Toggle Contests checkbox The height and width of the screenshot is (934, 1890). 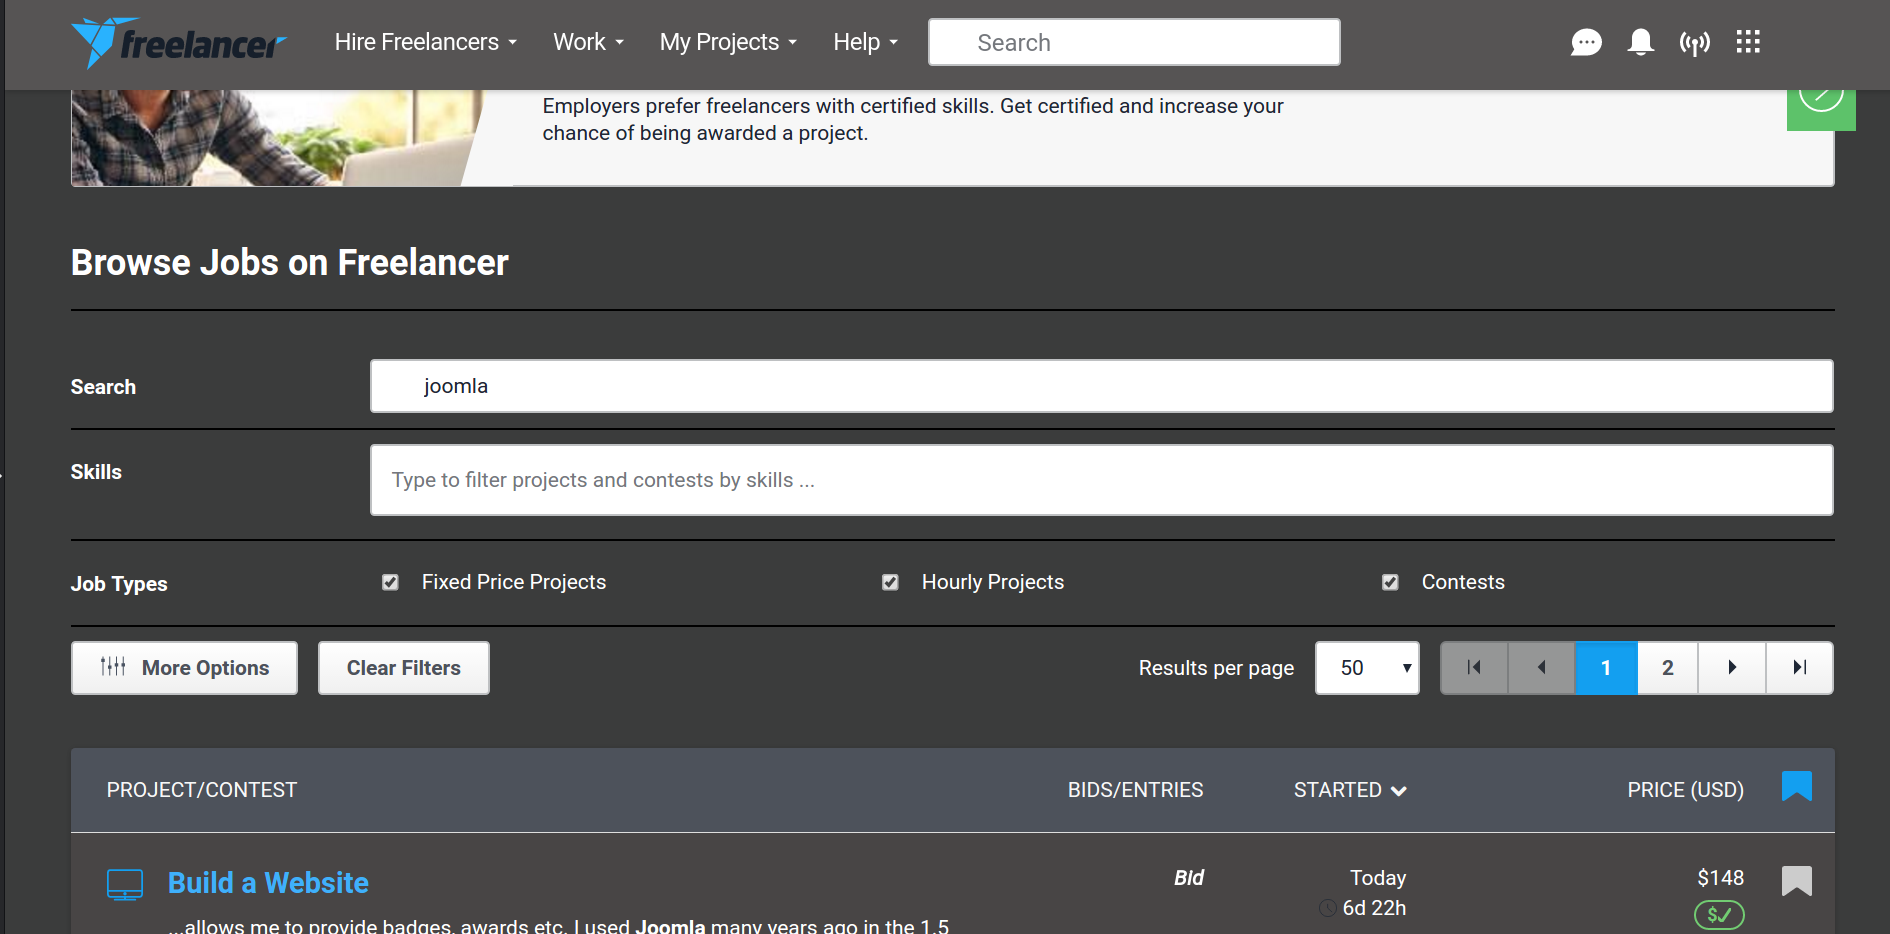(x=1390, y=582)
